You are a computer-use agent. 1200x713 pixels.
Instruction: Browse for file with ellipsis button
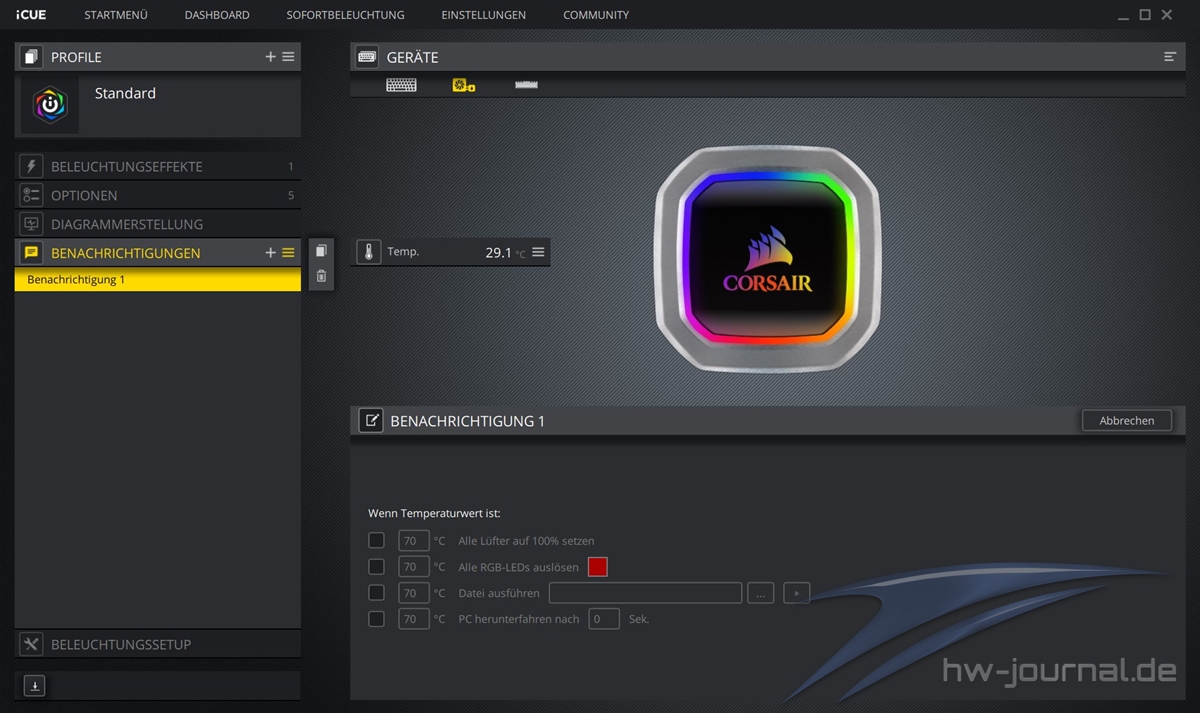(x=760, y=593)
